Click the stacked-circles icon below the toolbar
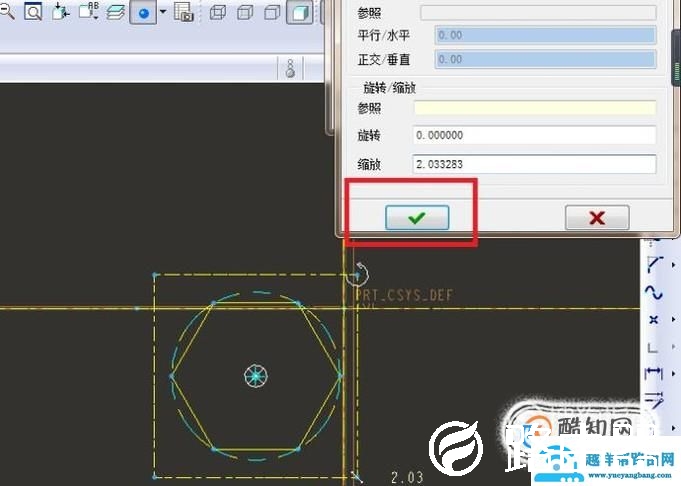Viewport: 681px width, 486px height. click(x=291, y=69)
